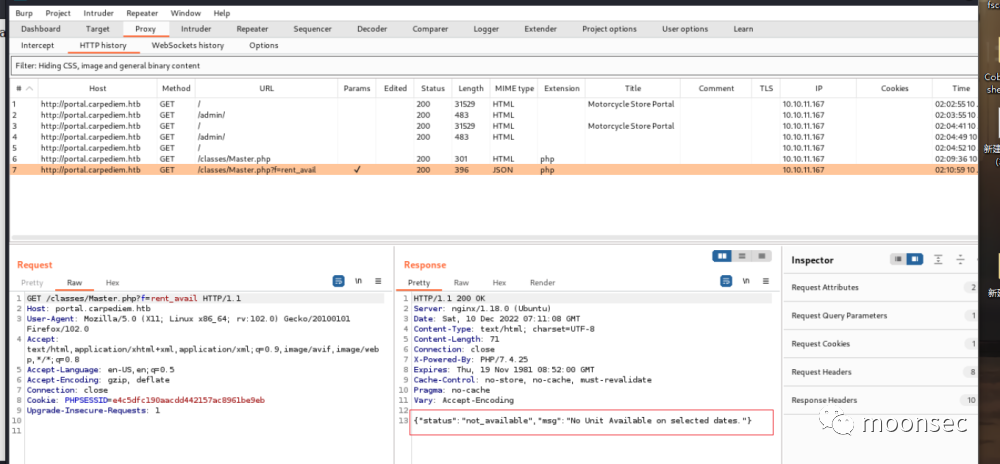Open the Help menu
Viewport: 1000px width, 464px height.
[x=222, y=13]
